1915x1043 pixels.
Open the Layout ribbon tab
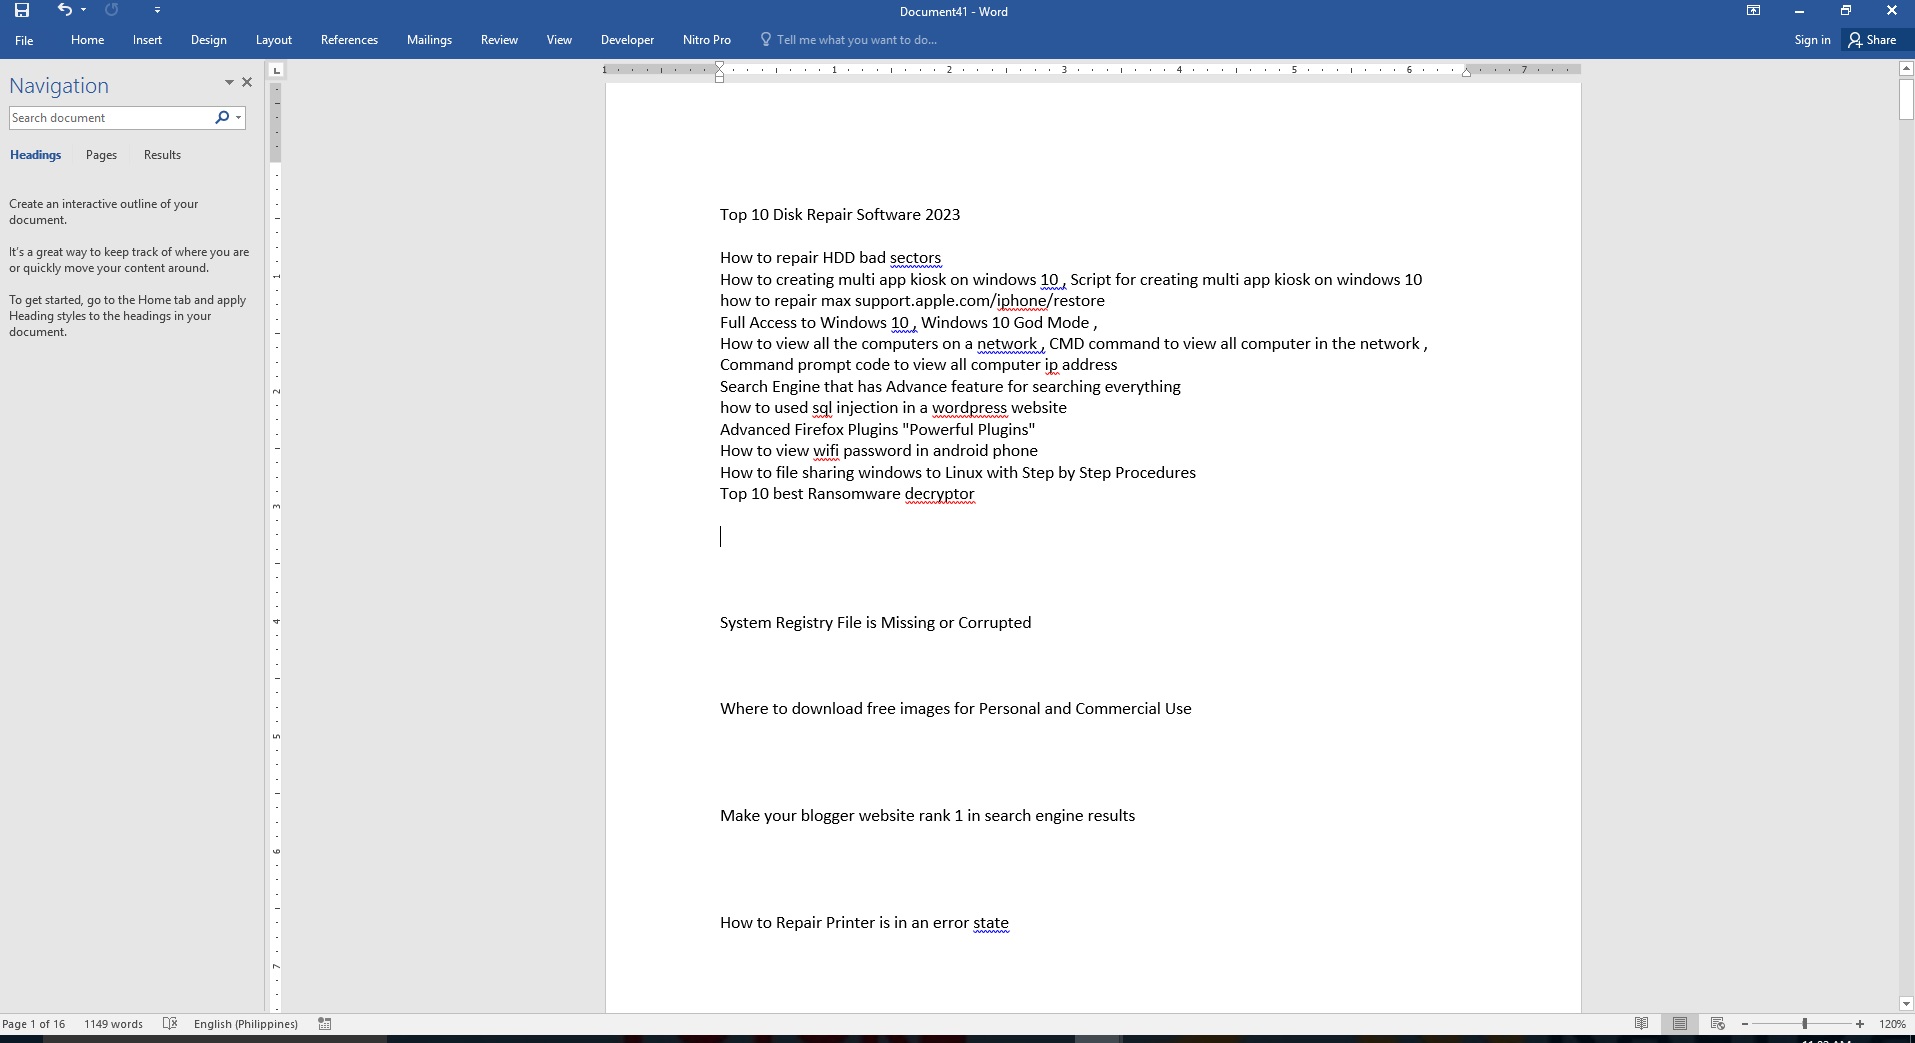coord(273,40)
